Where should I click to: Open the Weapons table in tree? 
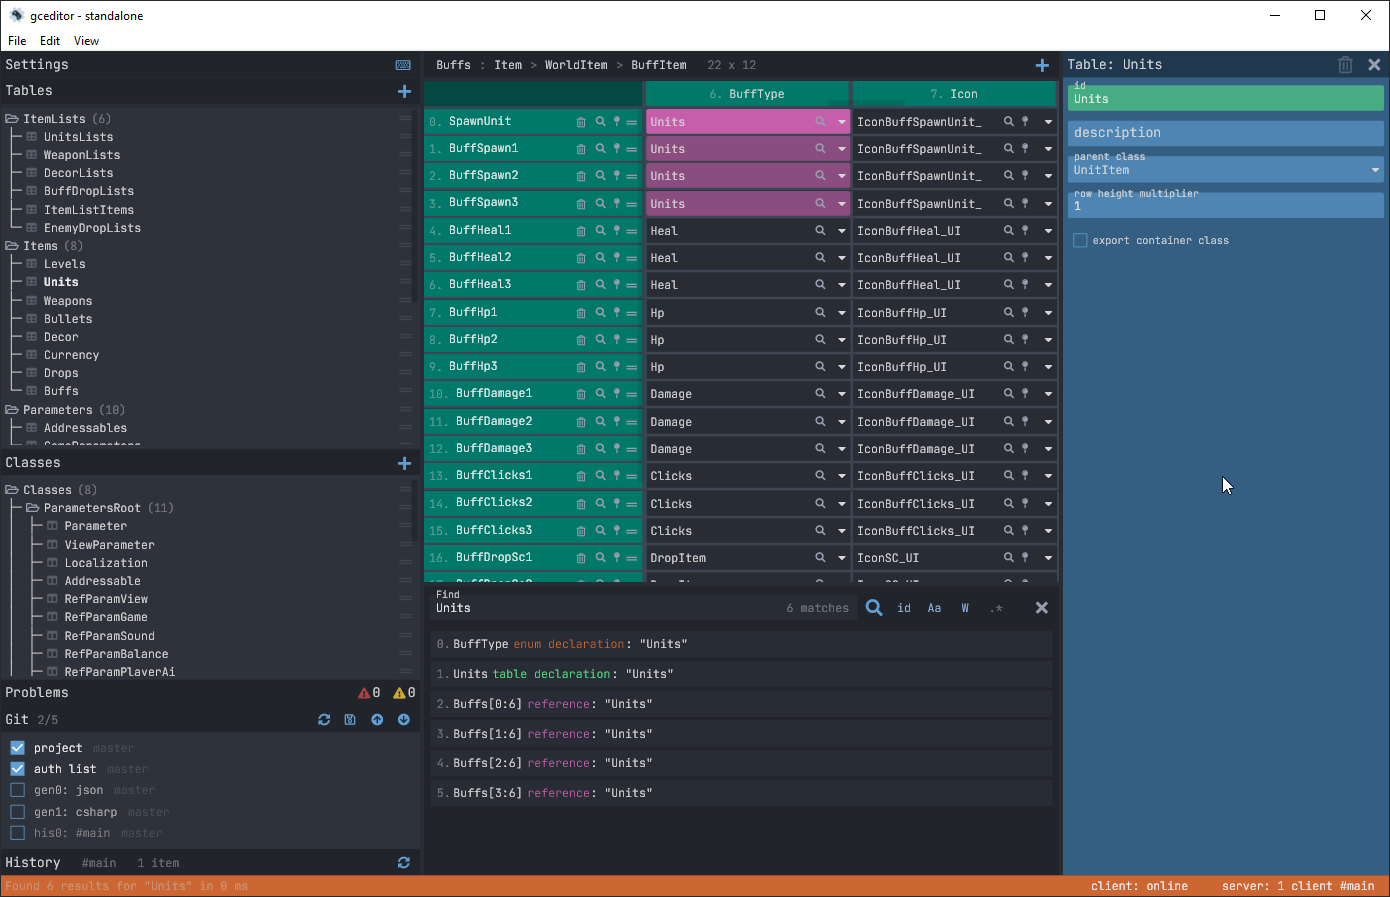coord(68,301)
